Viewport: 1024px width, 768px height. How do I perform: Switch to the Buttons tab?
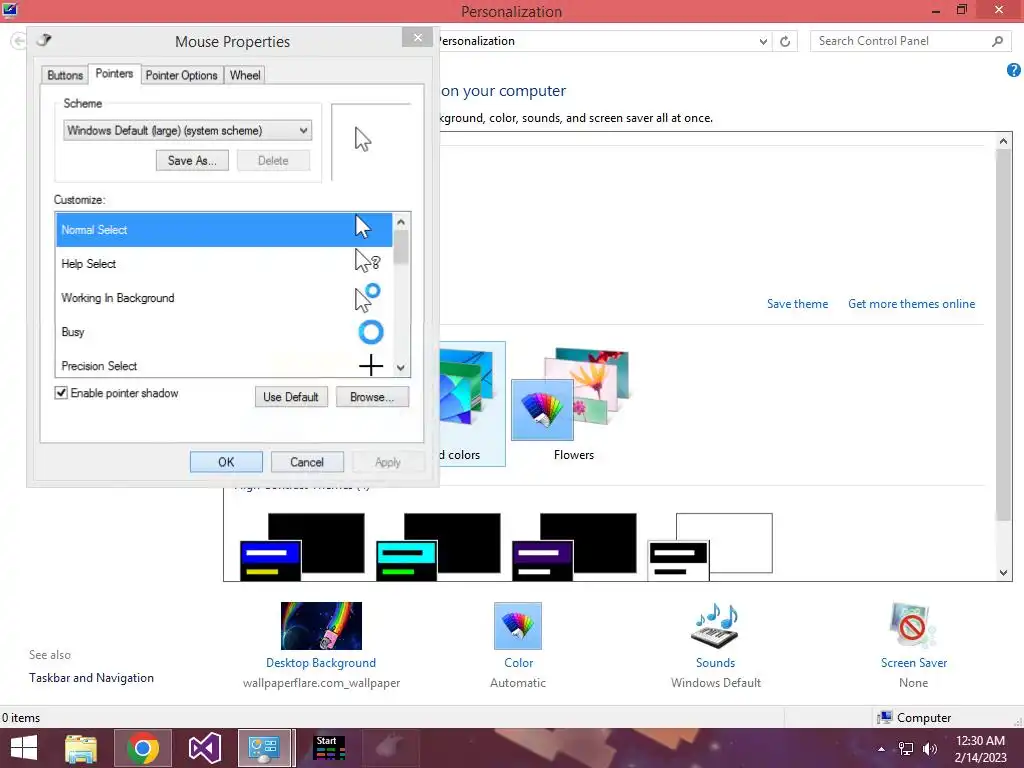65,75
